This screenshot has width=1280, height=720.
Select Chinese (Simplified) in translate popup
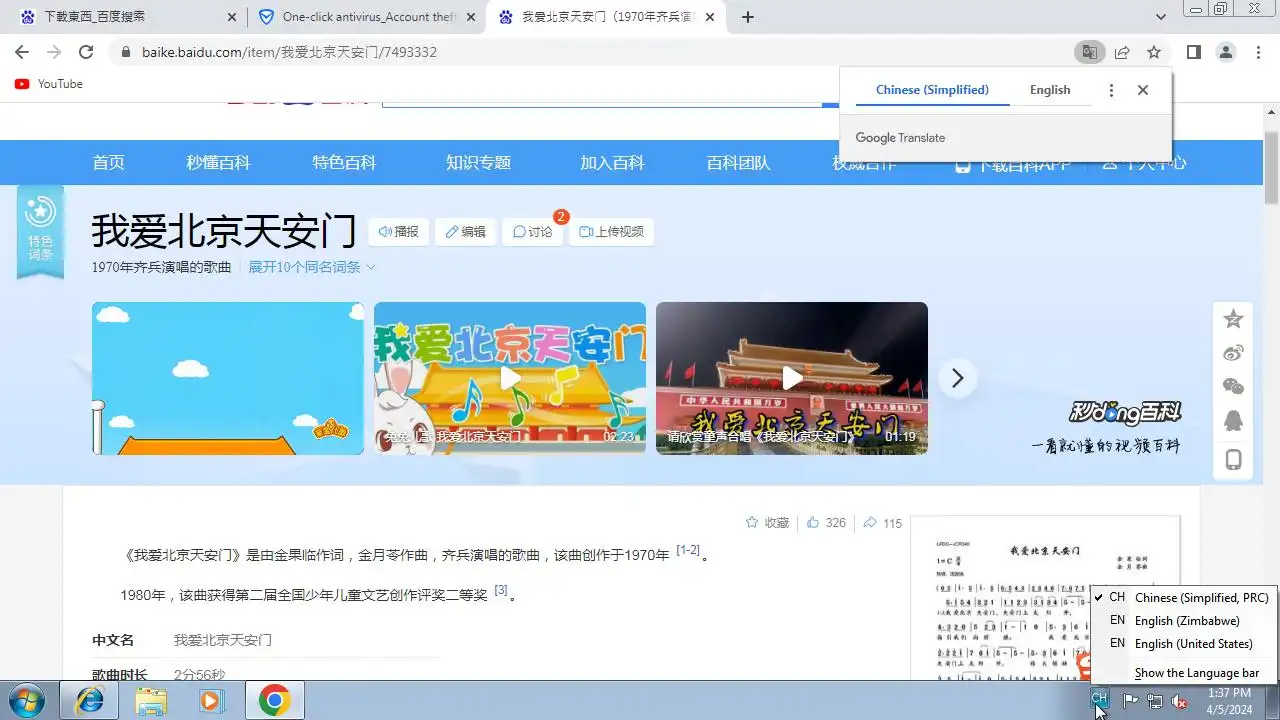click(932, 90)
